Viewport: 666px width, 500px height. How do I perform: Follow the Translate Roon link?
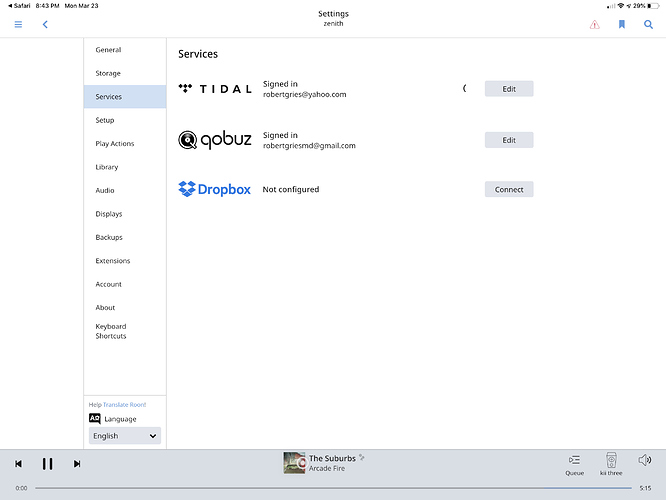pos(124,404)
